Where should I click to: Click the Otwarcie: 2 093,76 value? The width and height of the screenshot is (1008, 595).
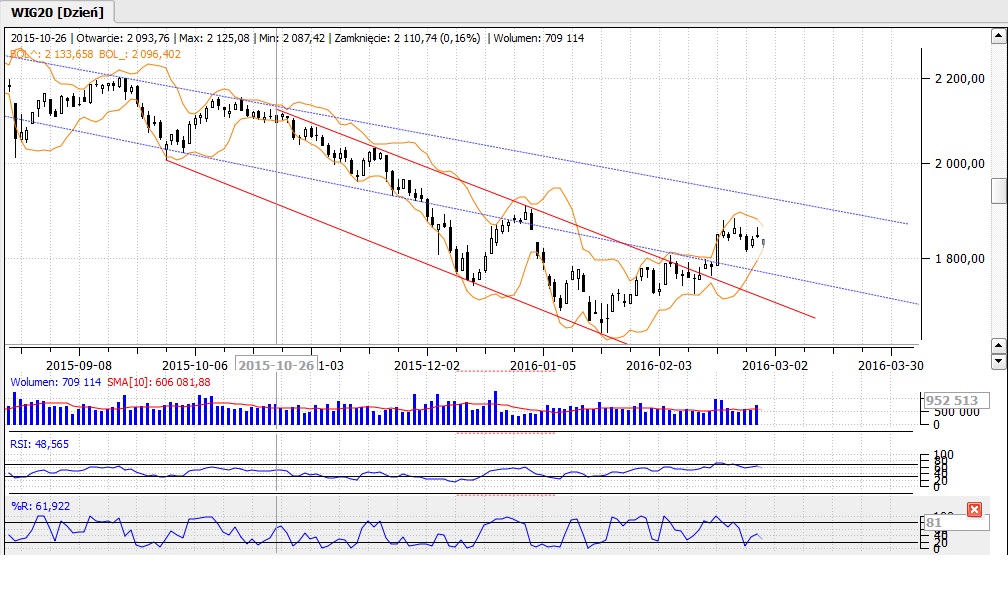tap(123, 38)
